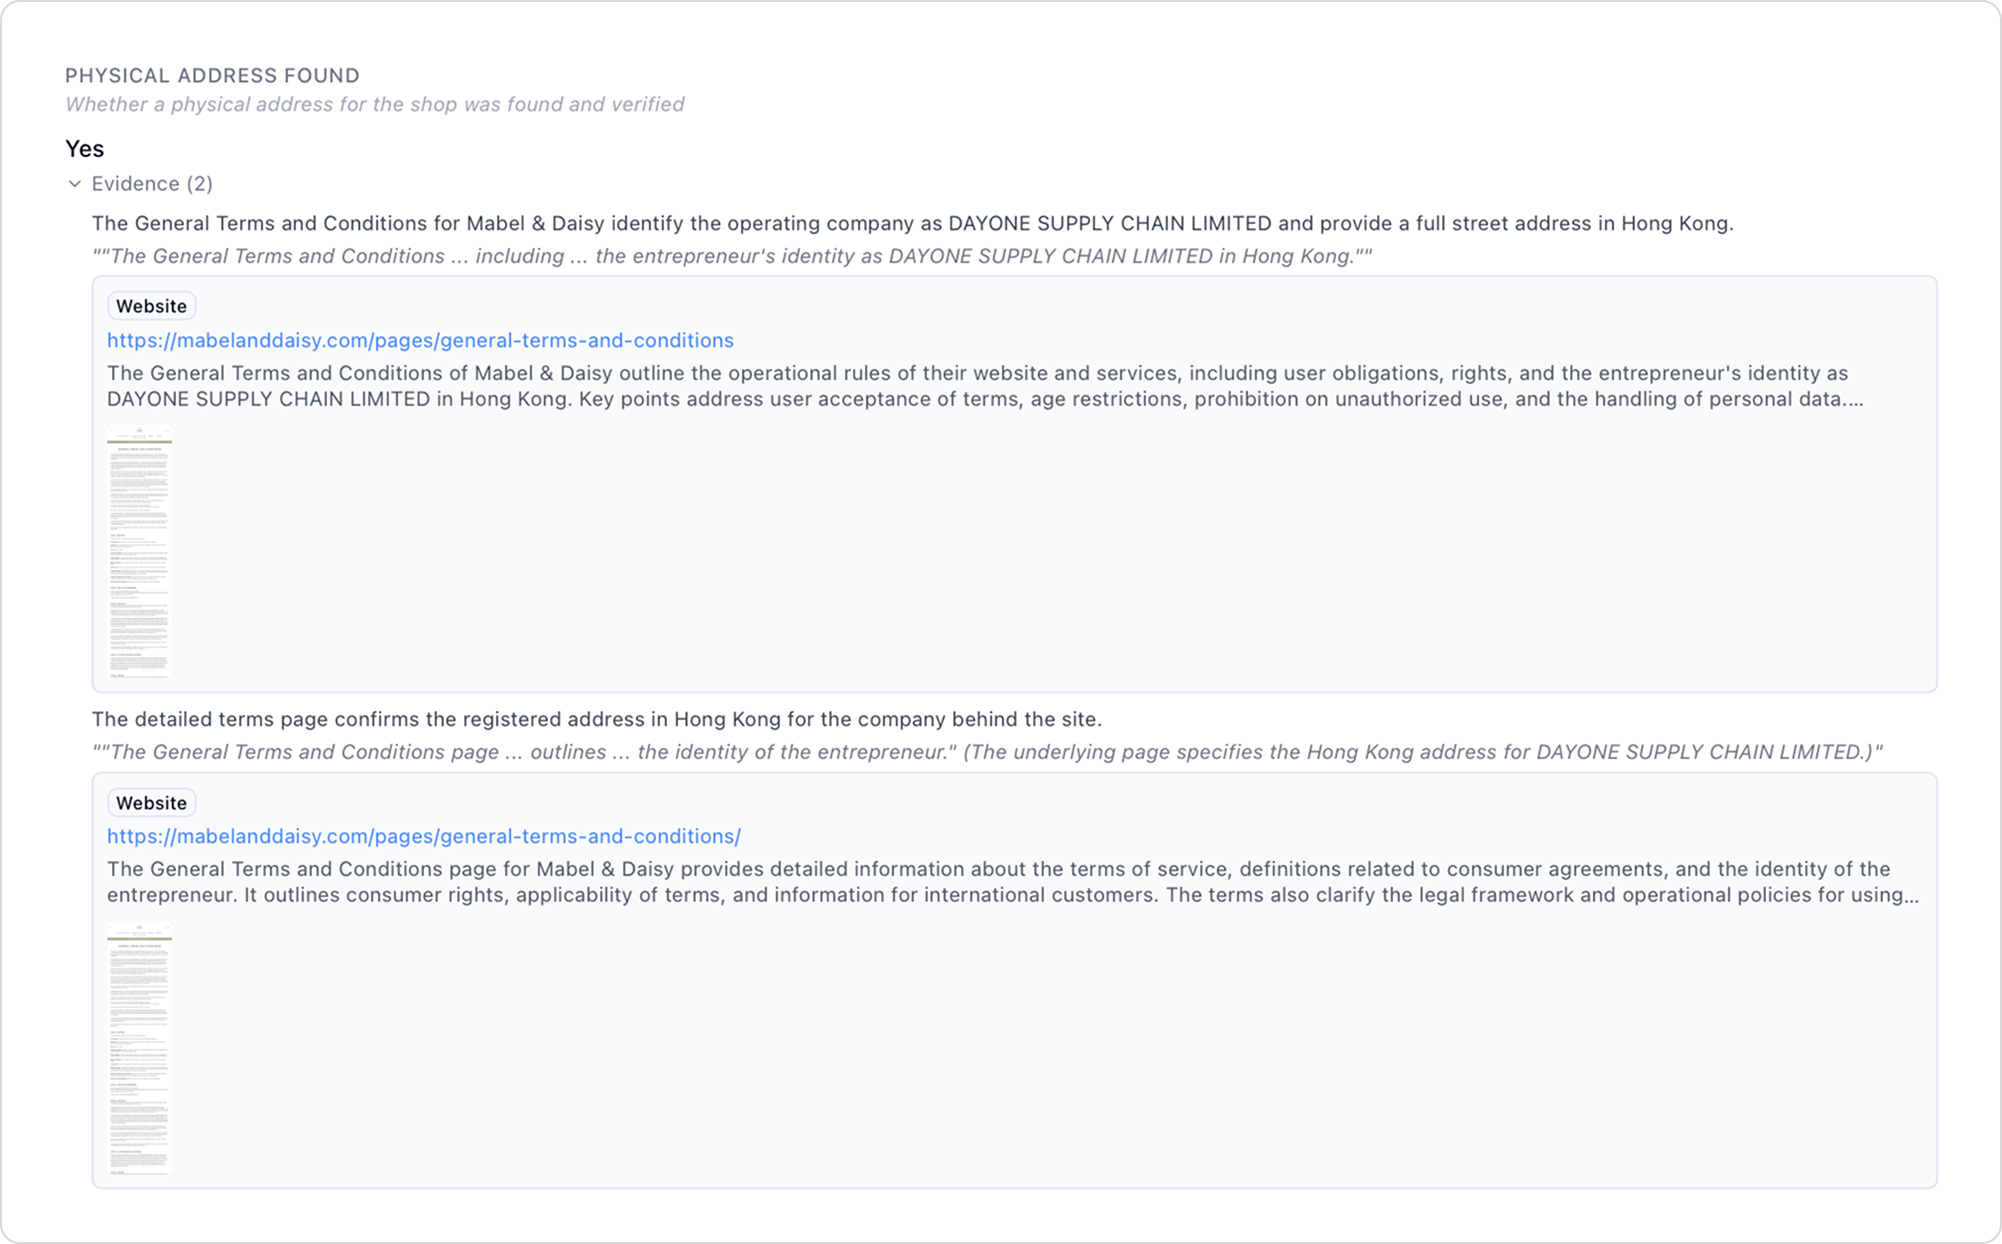Click the Website badge in first evidence card
Viewport: 2002px width, 1244px height.
[x=151, y=306]
